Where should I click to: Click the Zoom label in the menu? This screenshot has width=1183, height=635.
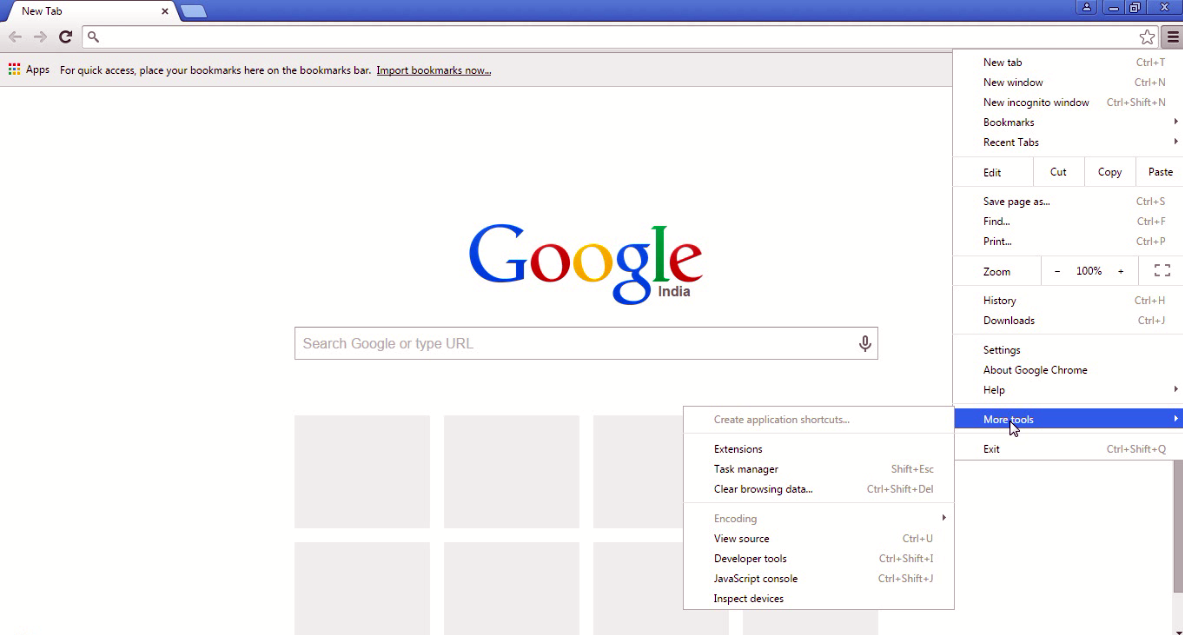(x=996, y=271)
